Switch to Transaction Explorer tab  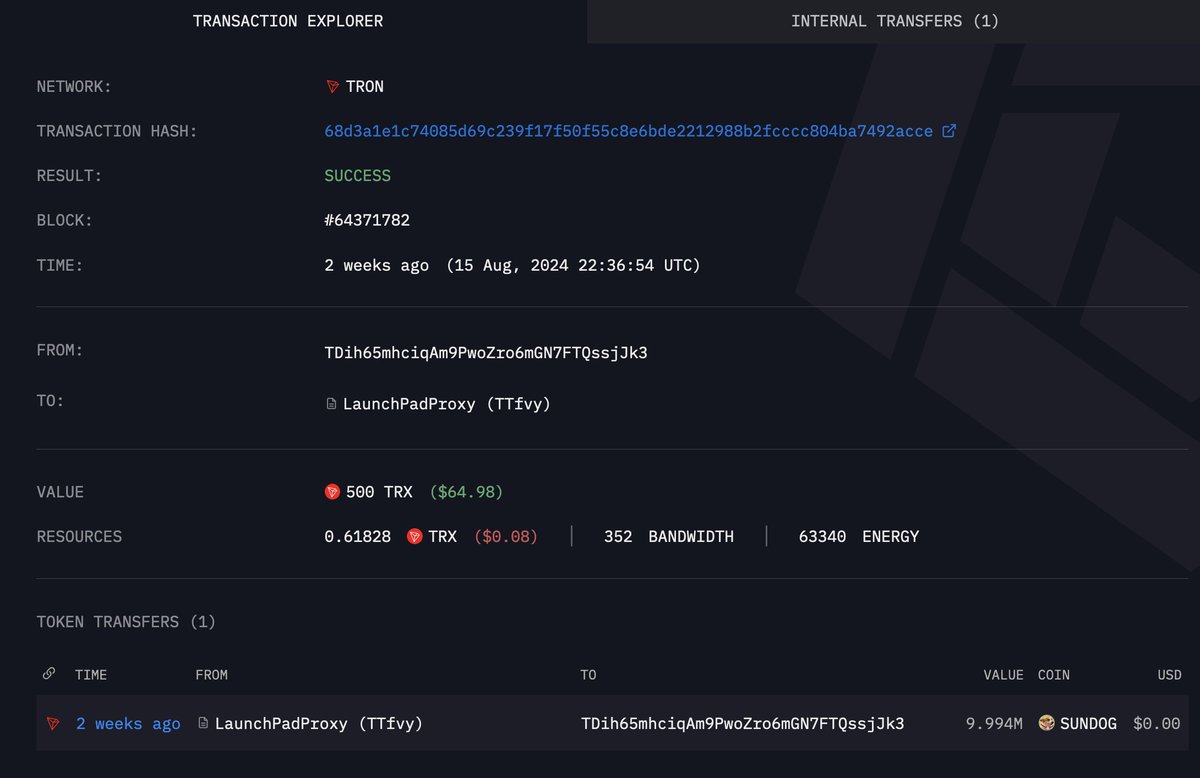tap(288, 21)
